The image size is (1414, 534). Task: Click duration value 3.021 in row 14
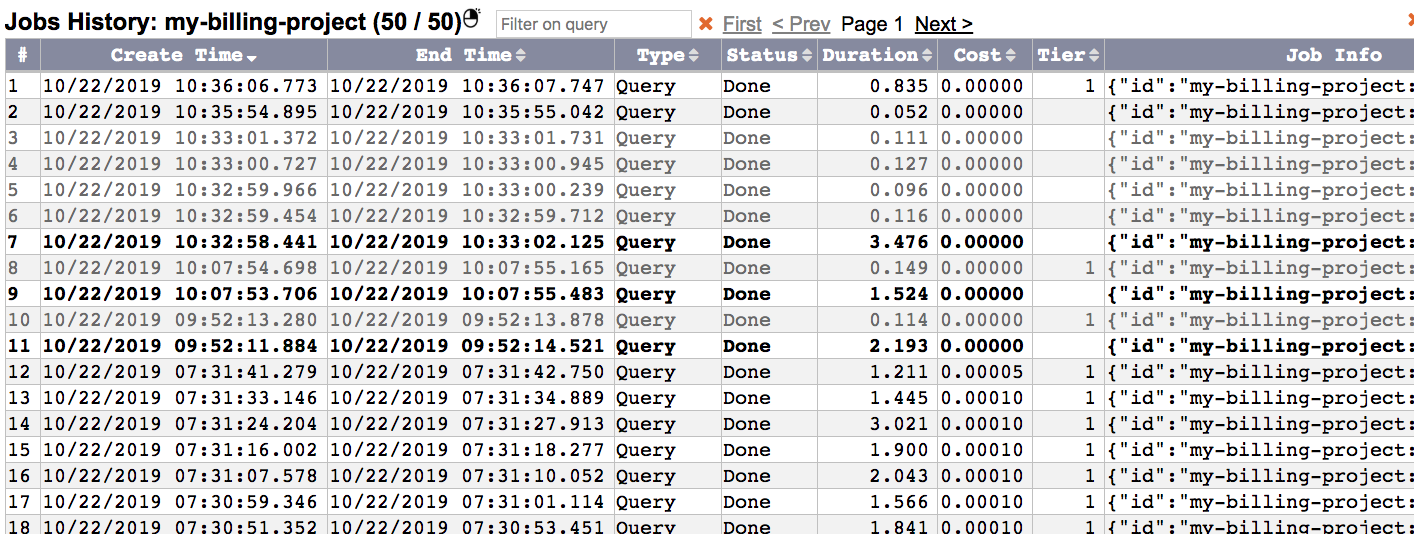(x=899, y=424)
